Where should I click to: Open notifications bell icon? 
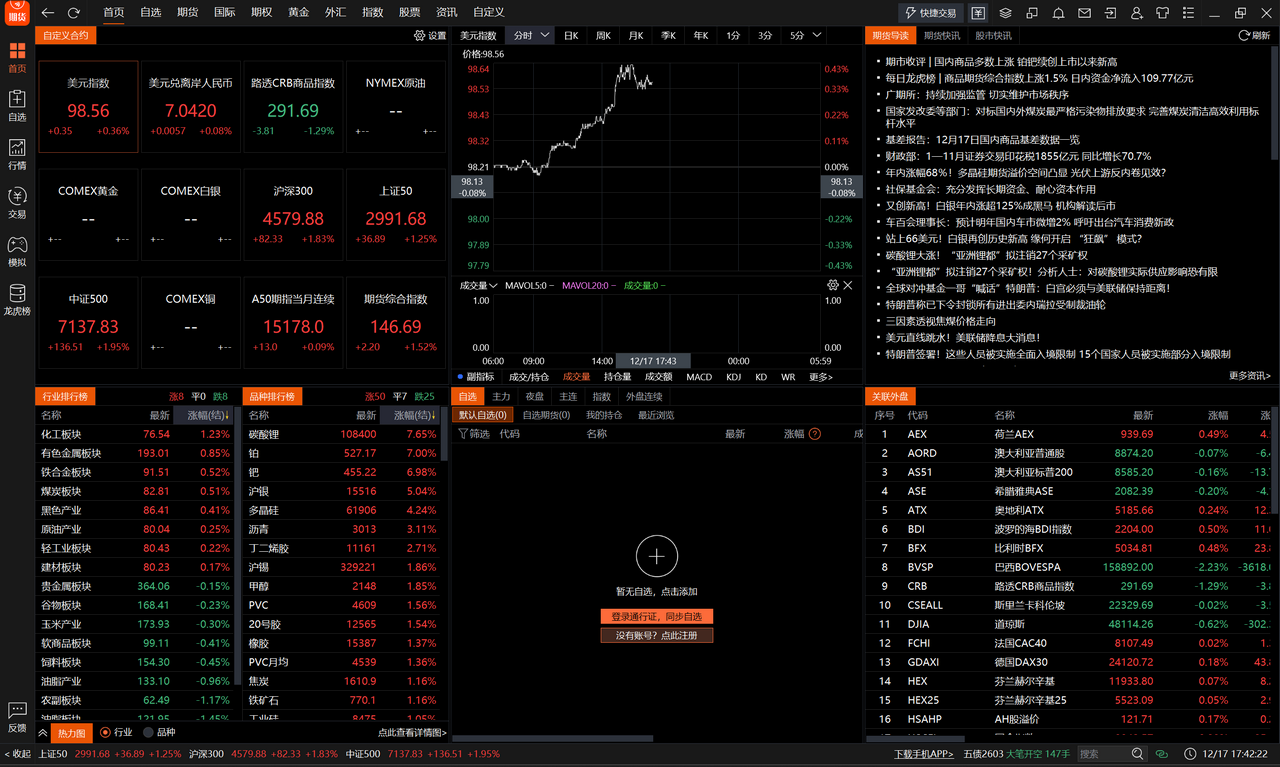click(1058, 13)
